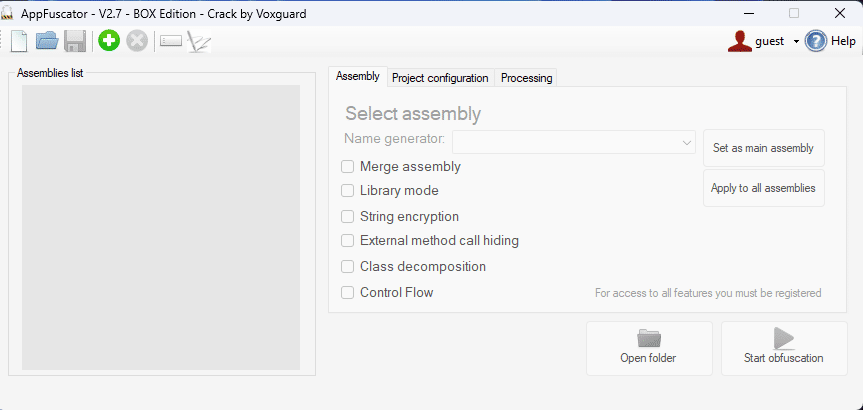863x410 pixels.
Task: Click the new project blank page icon
Action: (19, 41)
